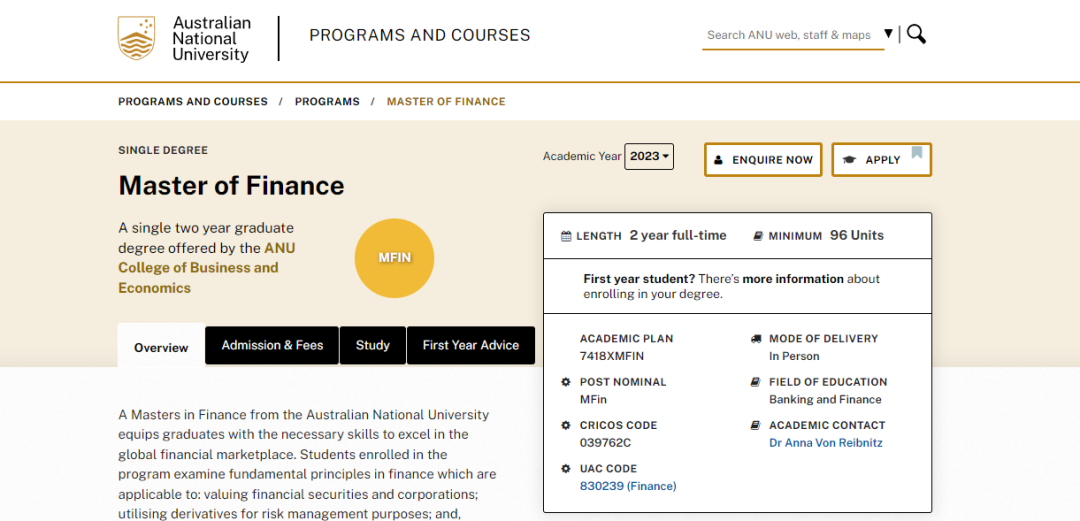Viewport: 1080px width, 521px height.
Task: Click the bookmark icon on the Apply button
Action: click(917, 152)
